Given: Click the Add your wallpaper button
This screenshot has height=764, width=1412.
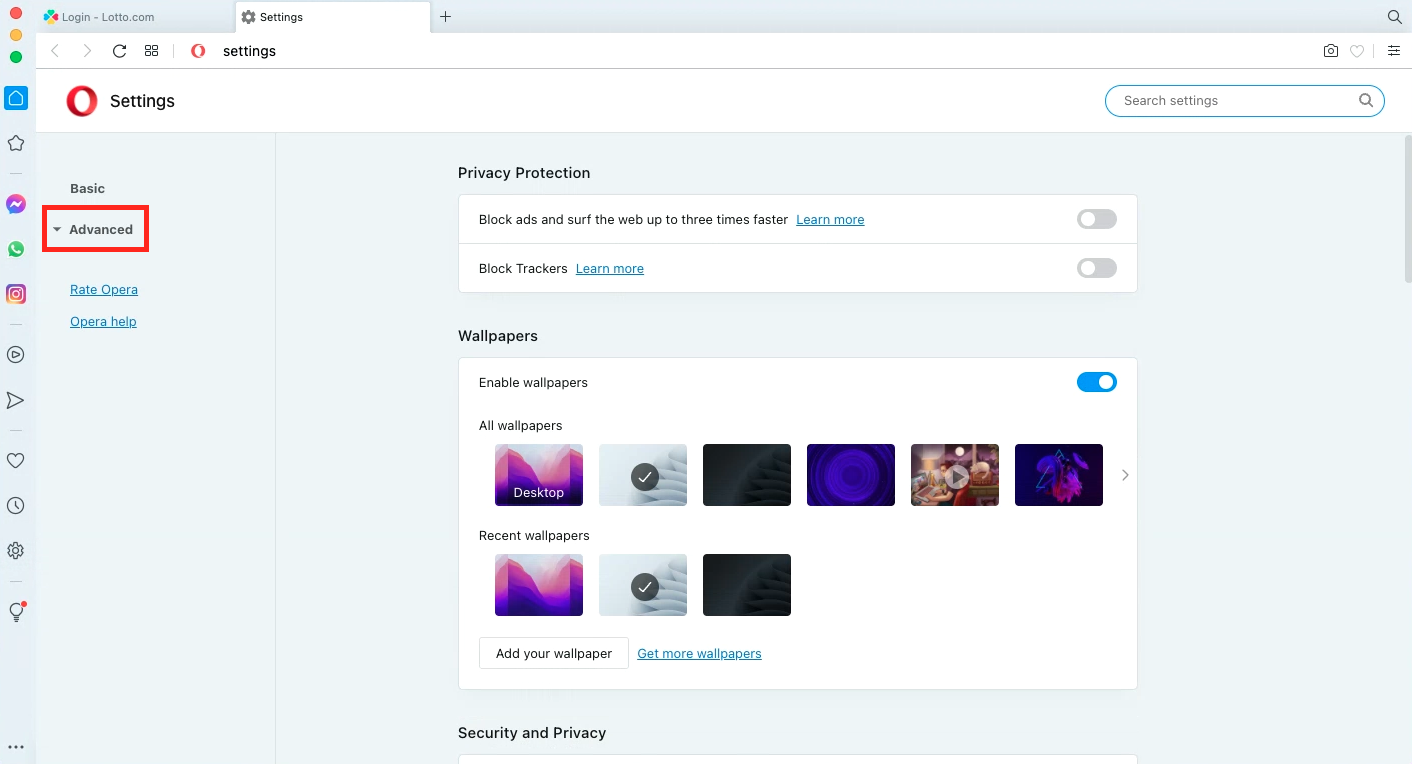Looking at the screenshot, I should [x=554, y=653].
